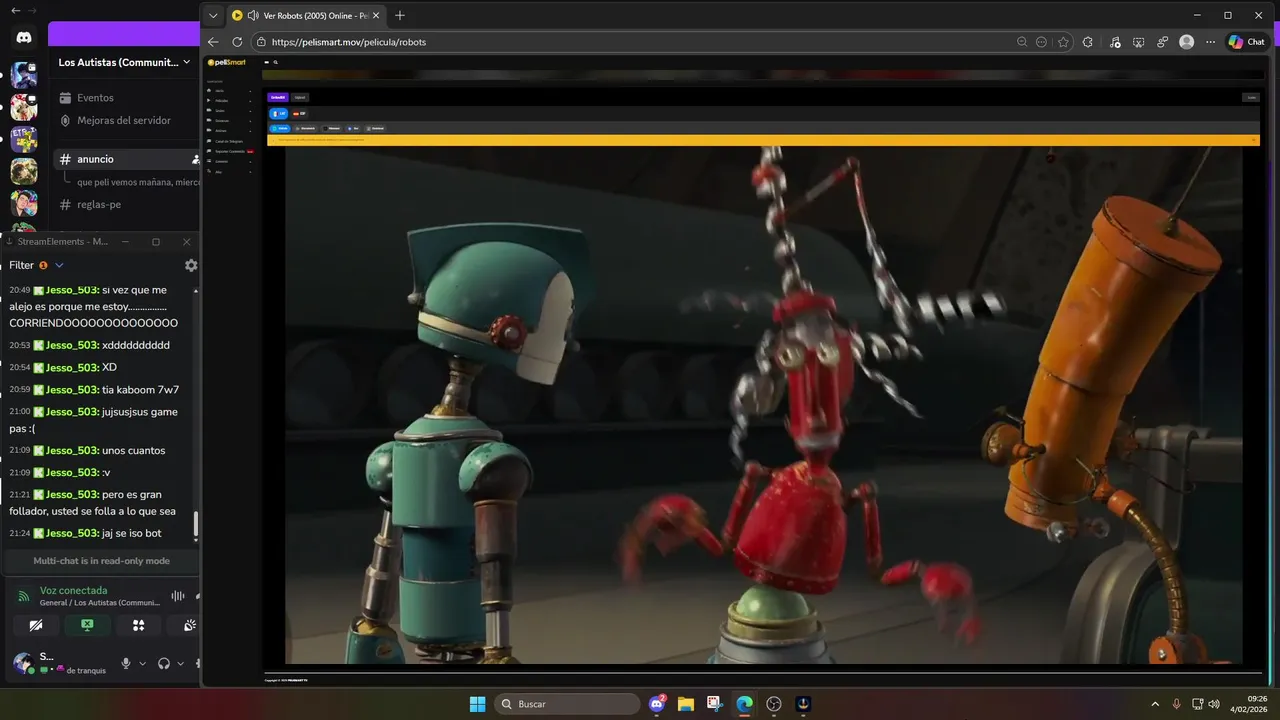1280x720 pixels.
Task: Select the reglas-pe channel in Discord
Action: (x=99, y=204)
